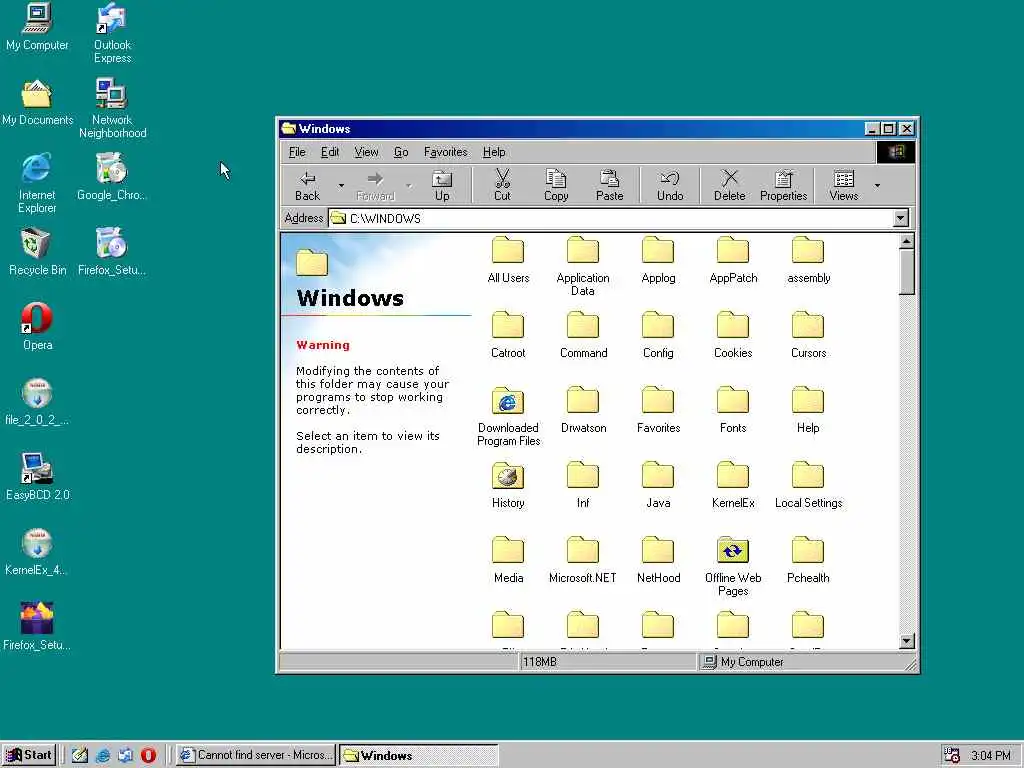The height and width of the screenshot is (768, 1024).
Task: Click the vertical scrollbar thumb
Action: [x=906, y=272]
